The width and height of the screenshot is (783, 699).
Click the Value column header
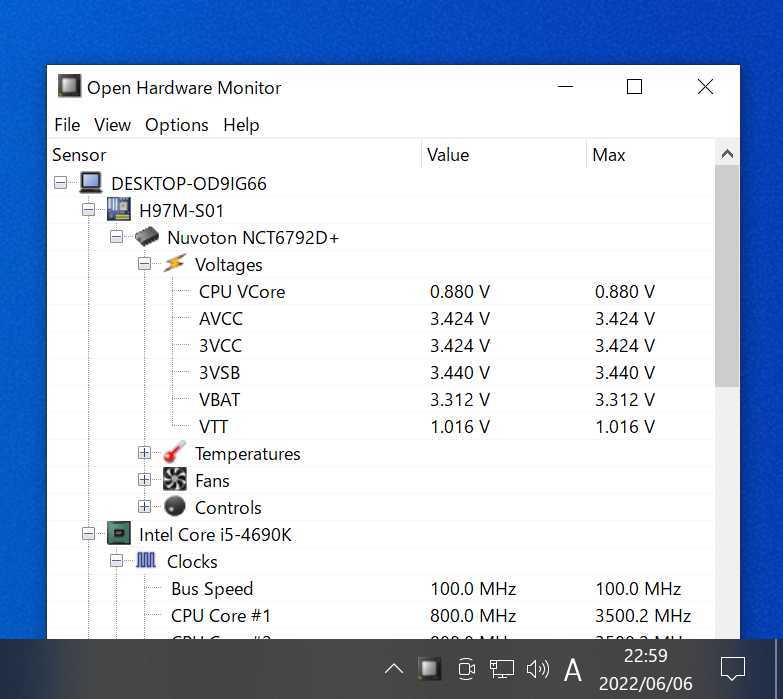(504, 155)
